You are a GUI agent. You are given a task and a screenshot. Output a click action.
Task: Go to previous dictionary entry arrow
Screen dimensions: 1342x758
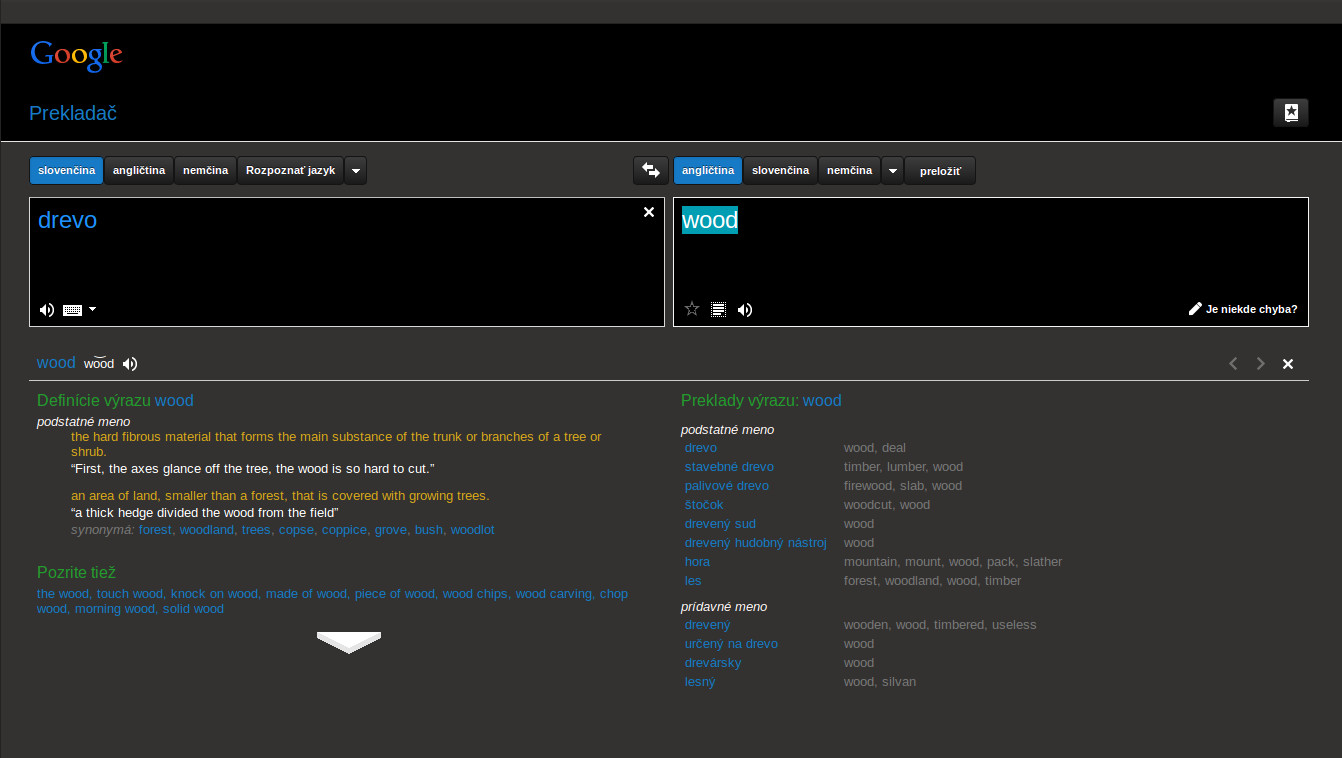pos(1233,364)
